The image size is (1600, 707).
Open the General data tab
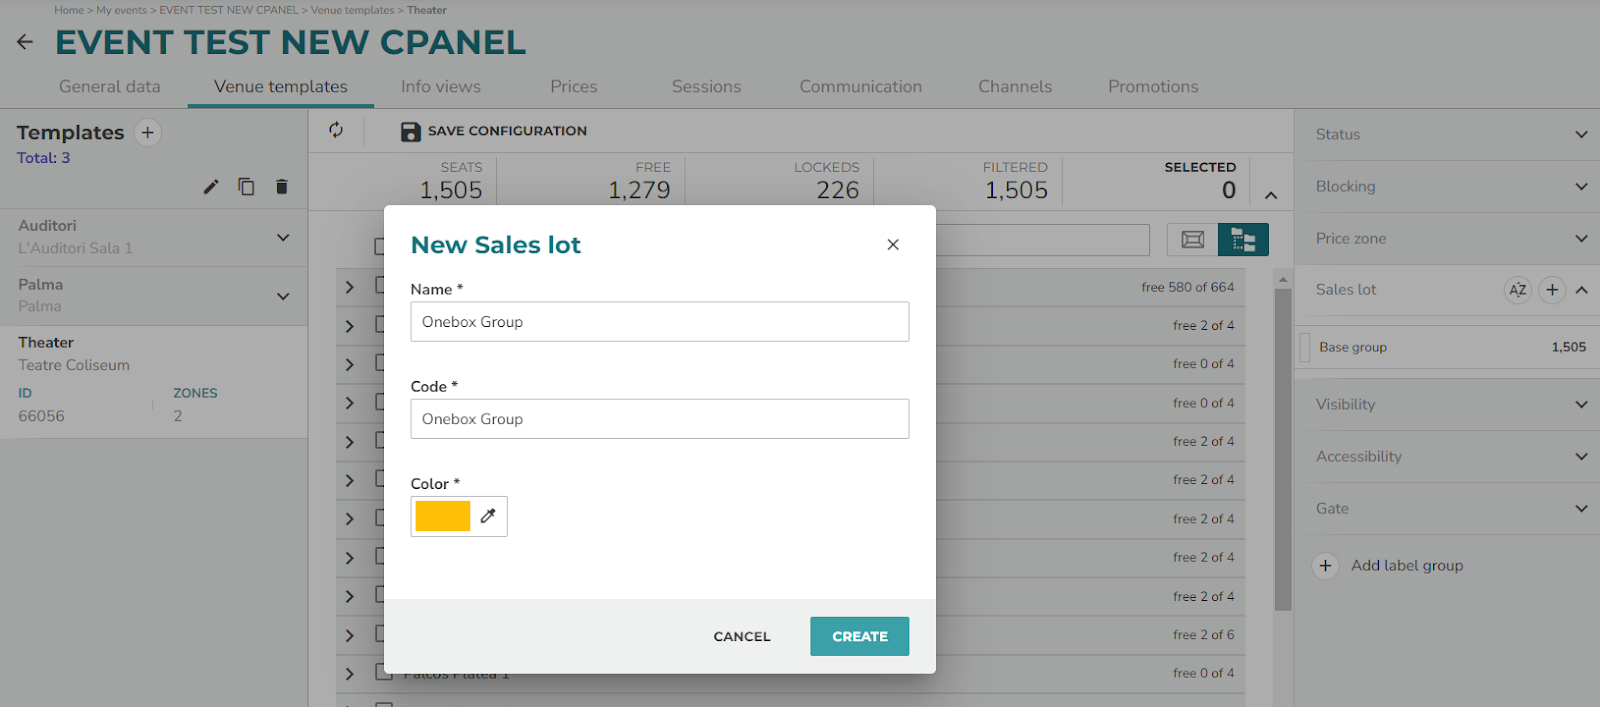pos(110,87)
